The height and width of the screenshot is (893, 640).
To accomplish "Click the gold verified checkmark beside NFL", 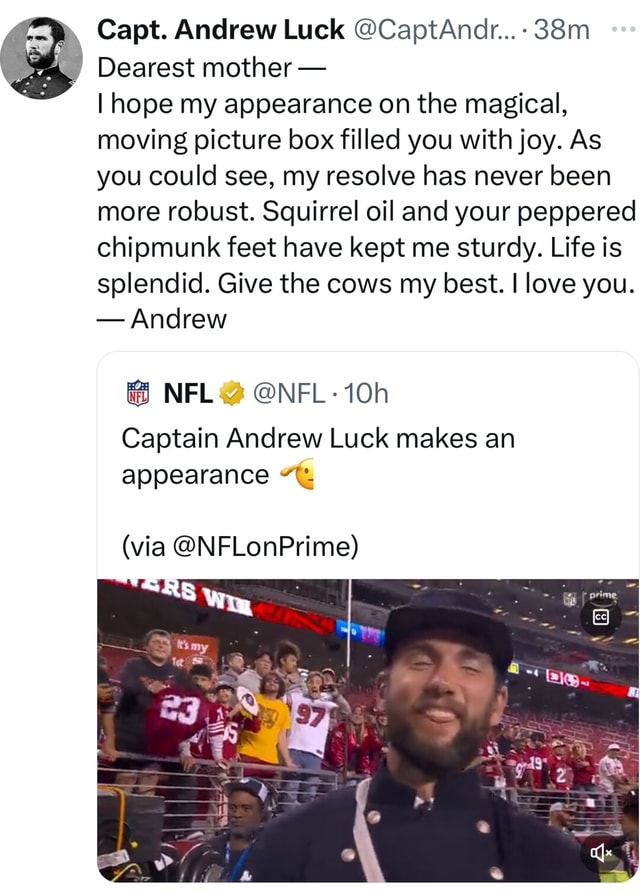I will [x=231, y=395].
